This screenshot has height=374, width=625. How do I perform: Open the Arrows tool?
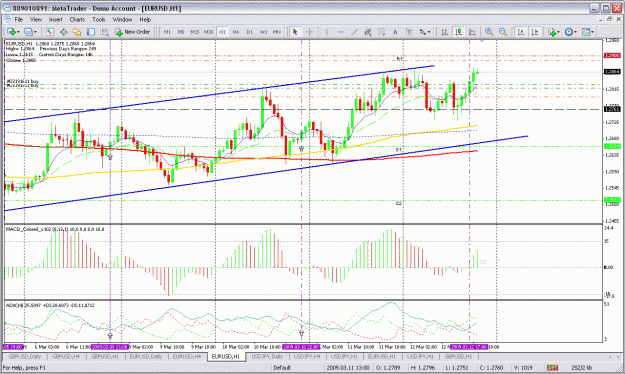pos(422,31)
